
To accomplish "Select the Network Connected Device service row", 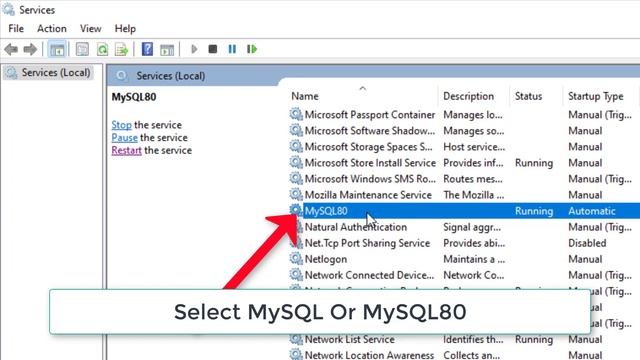I will [464, 275].
